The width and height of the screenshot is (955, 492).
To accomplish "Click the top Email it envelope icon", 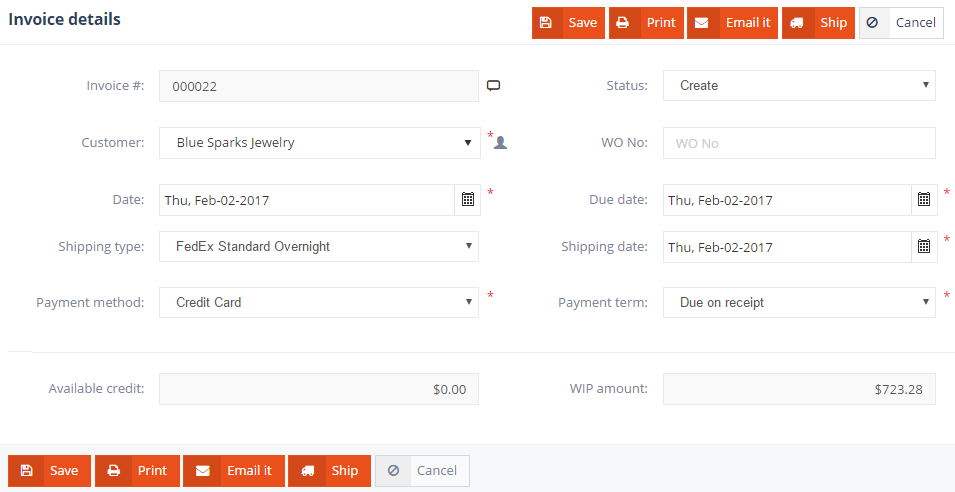I will point(701,23).
